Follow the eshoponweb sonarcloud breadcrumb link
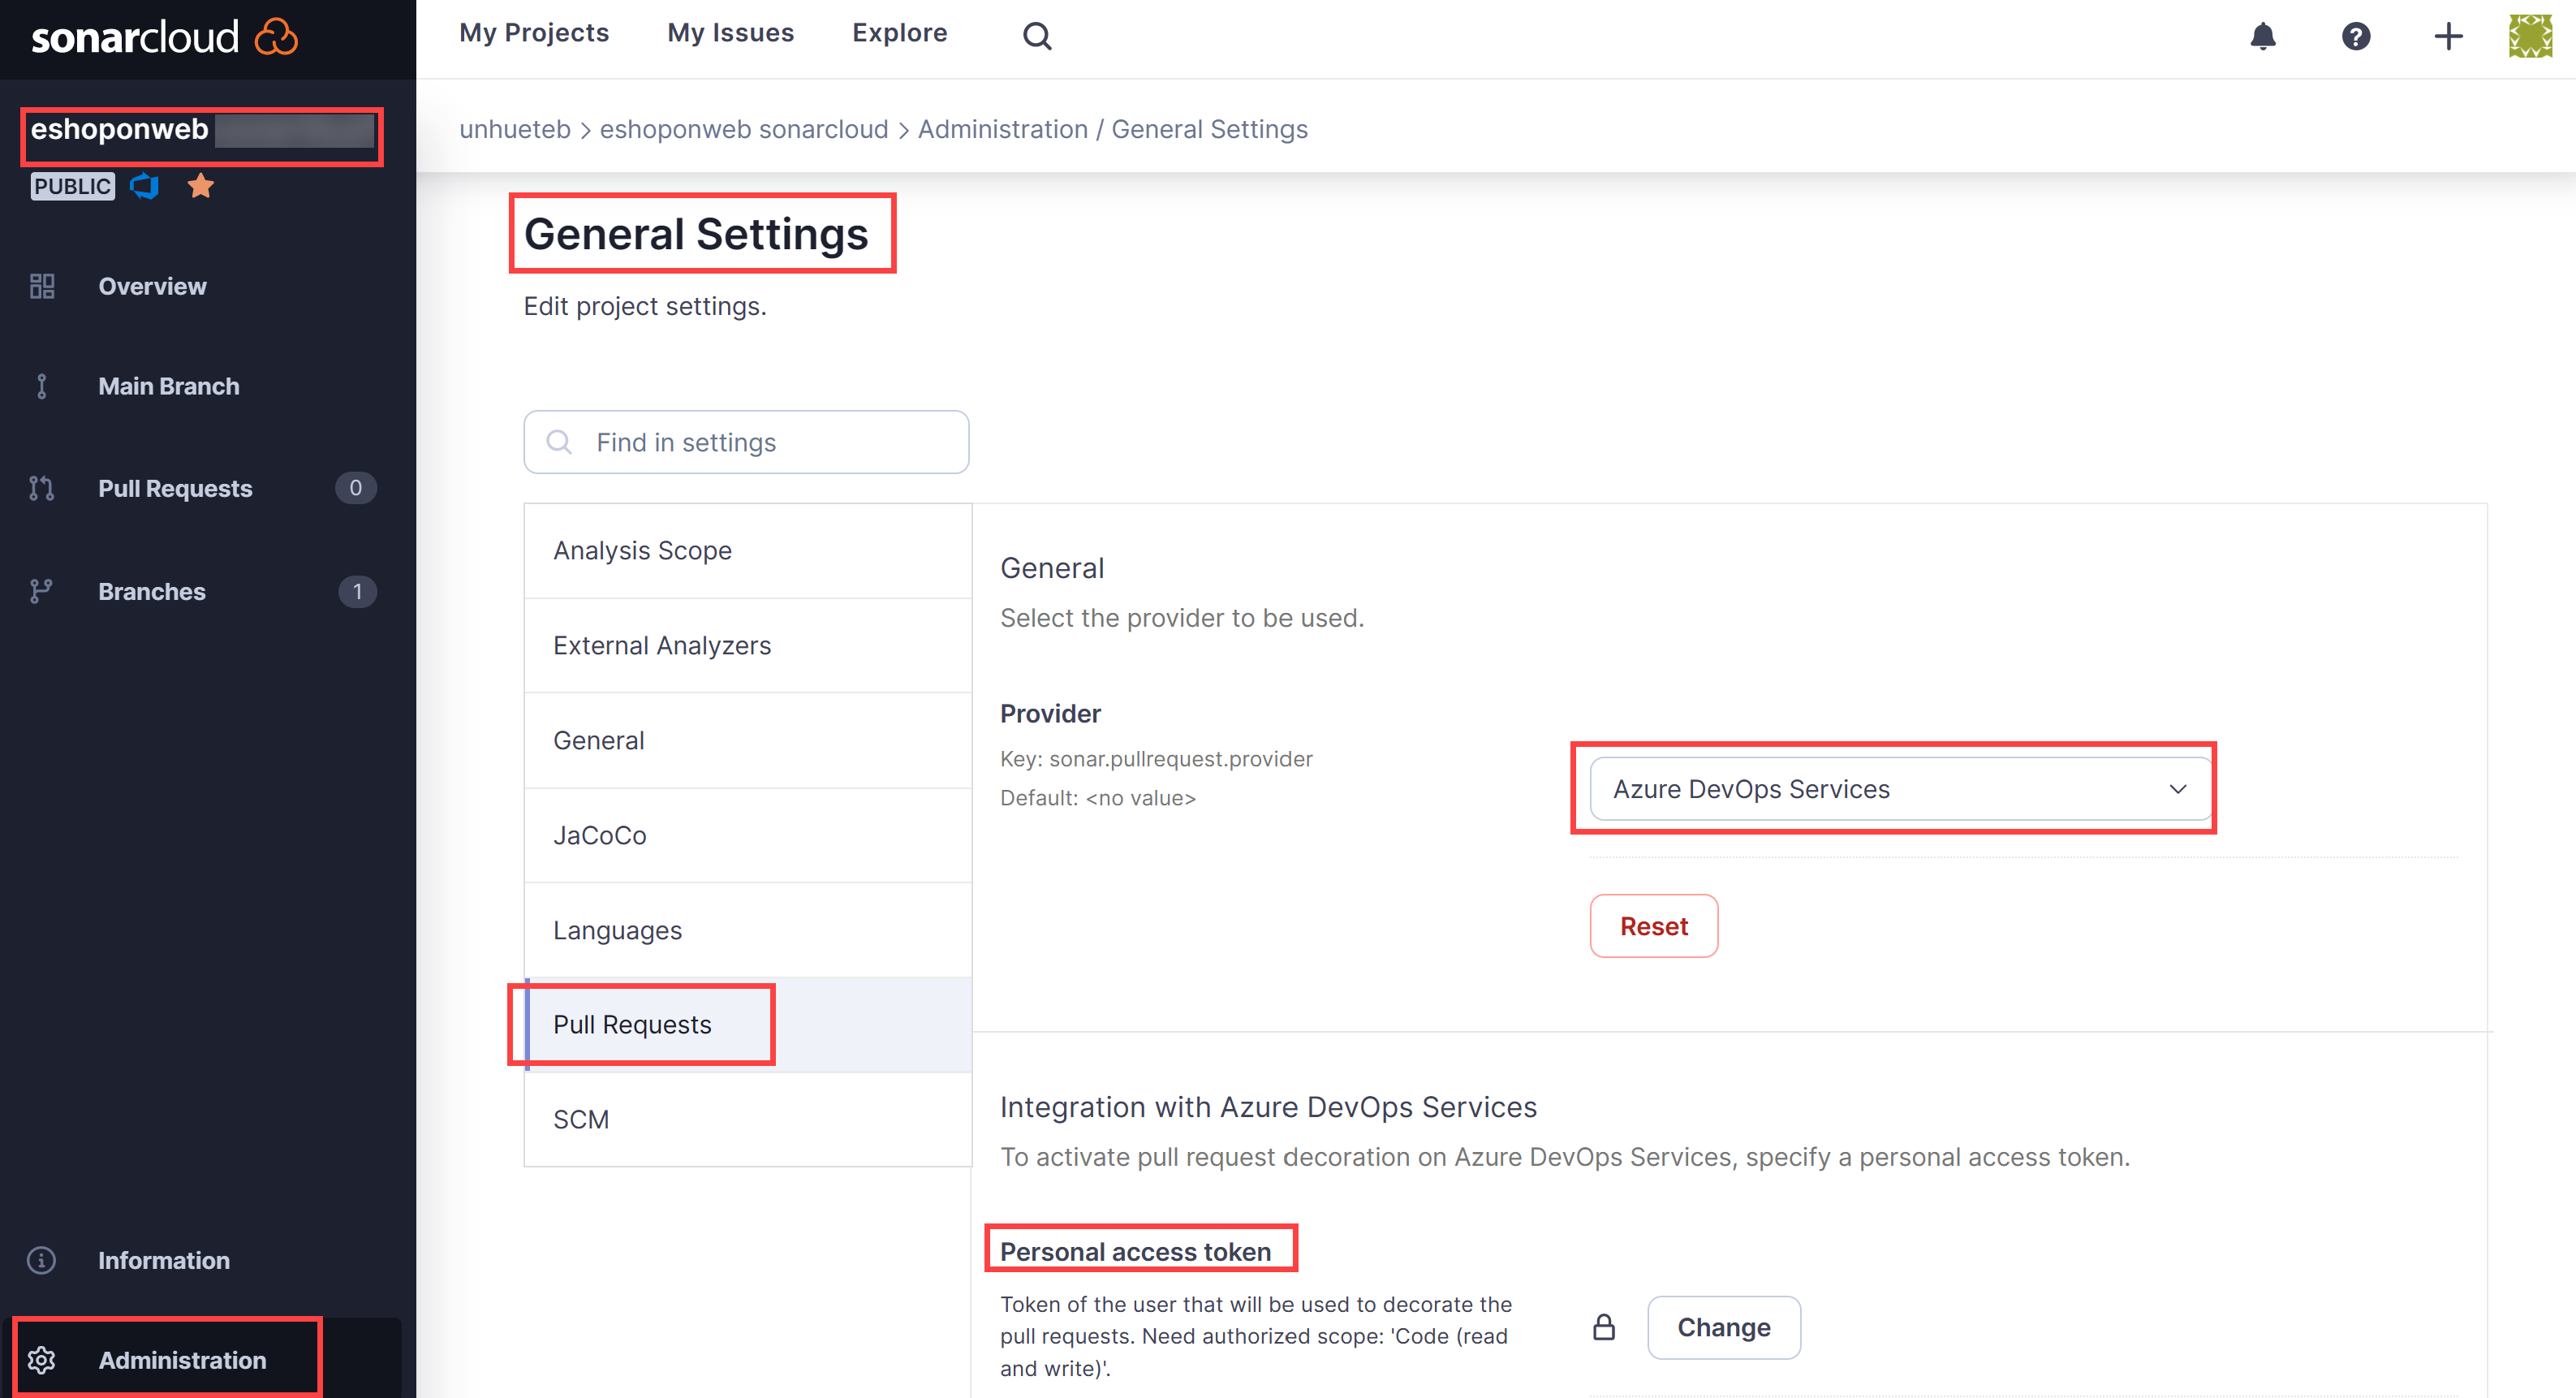Image resolution: width=2576 pixels, height=1398 pixels. (744, 129)
